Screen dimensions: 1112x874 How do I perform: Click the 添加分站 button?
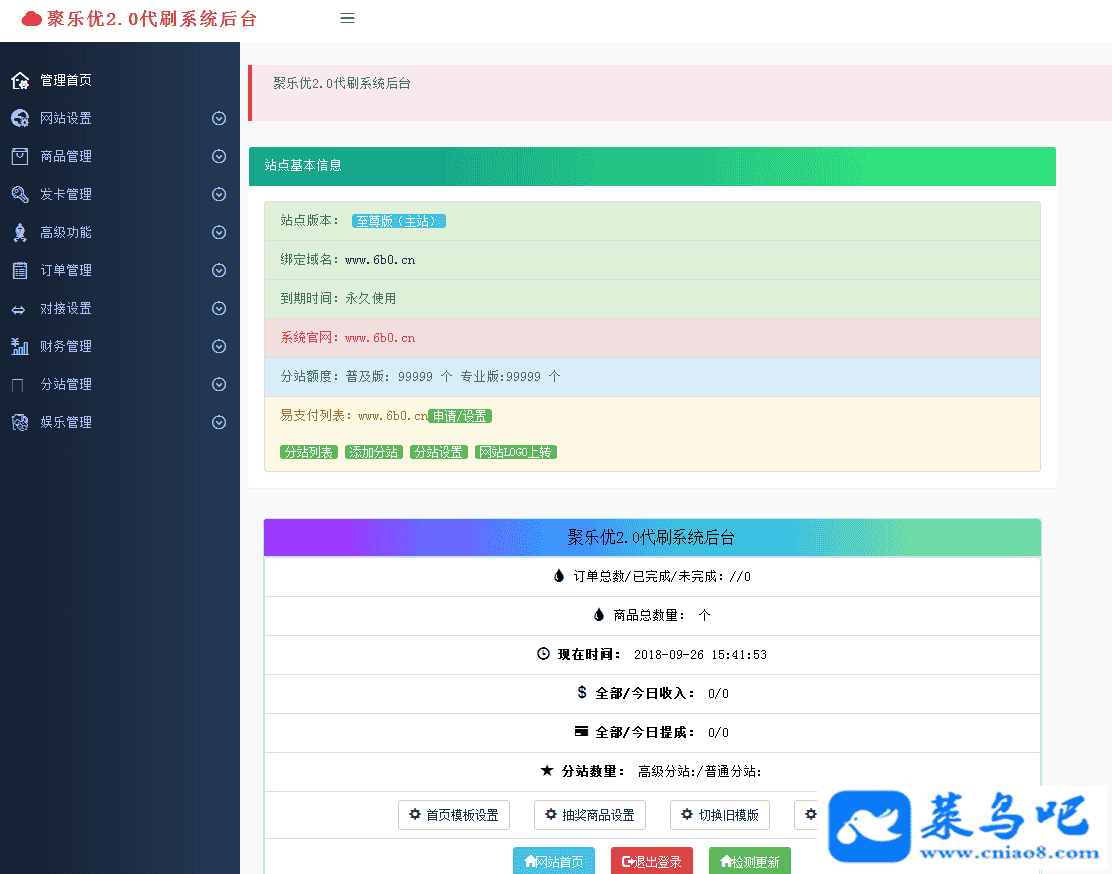coord(374,452)
